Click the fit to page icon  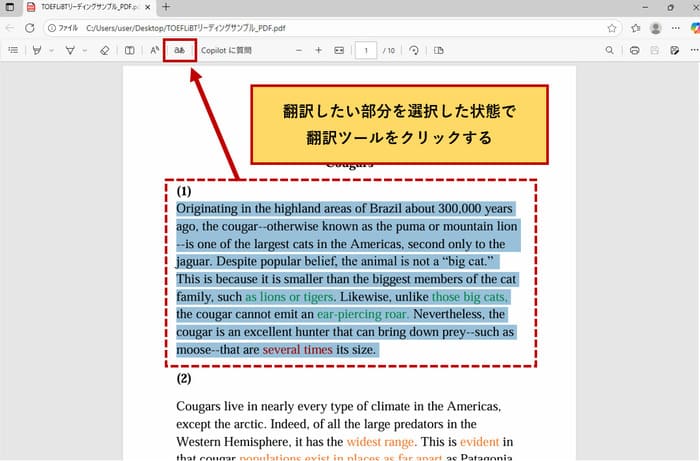(x=339, y=49)
